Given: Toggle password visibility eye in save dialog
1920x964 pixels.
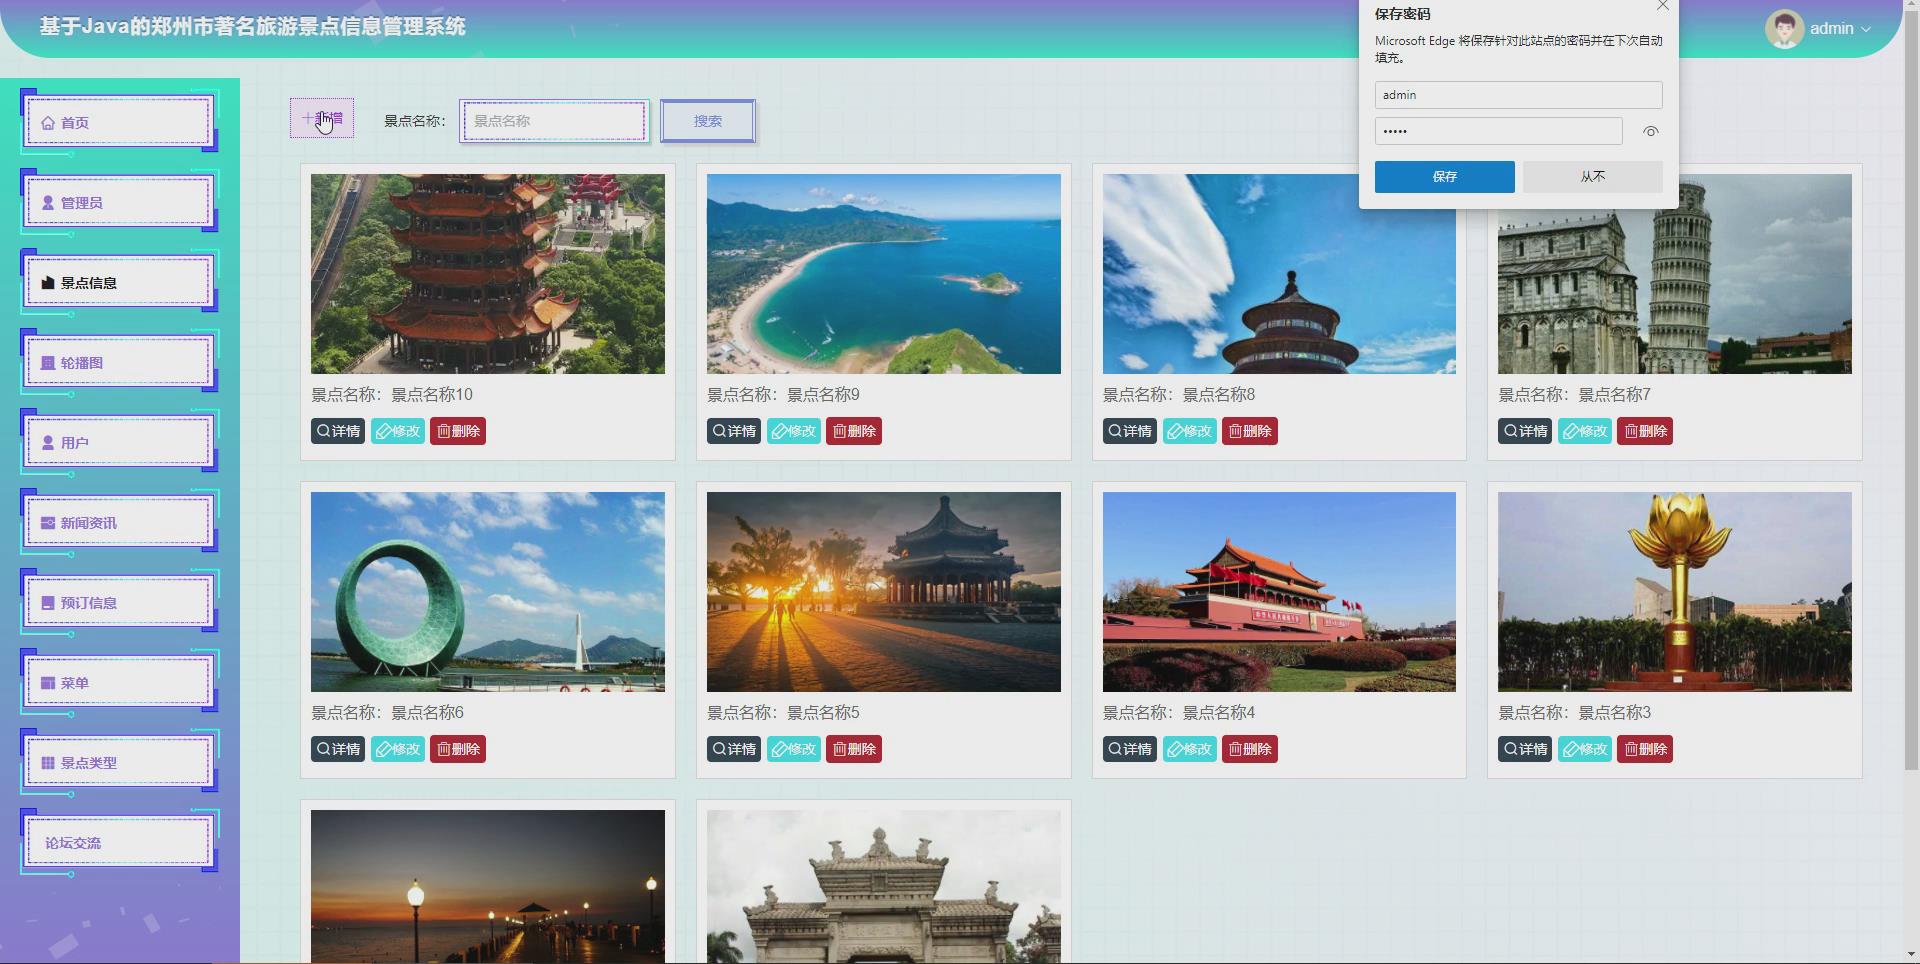Looking at the screenshot, I should [1650, 131].
